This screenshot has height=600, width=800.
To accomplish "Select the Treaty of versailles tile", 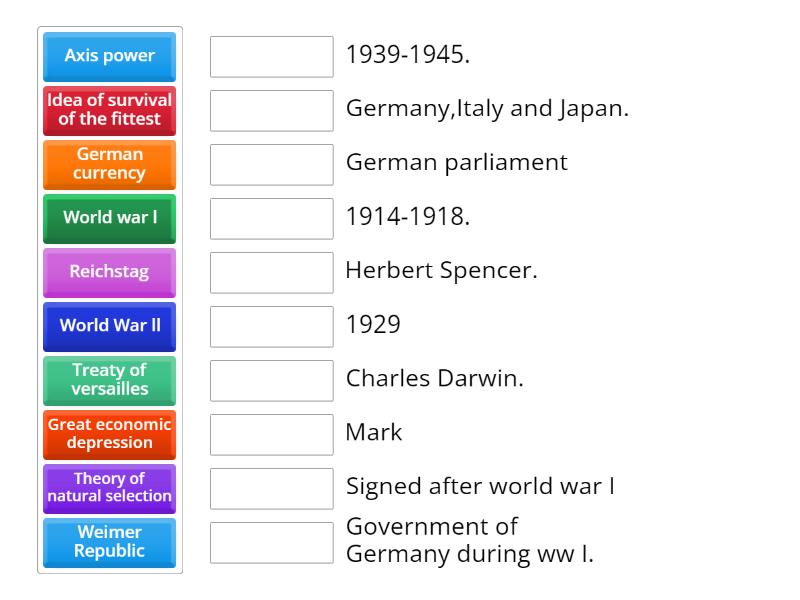I will pyautogui.click(x=109, y=380).
